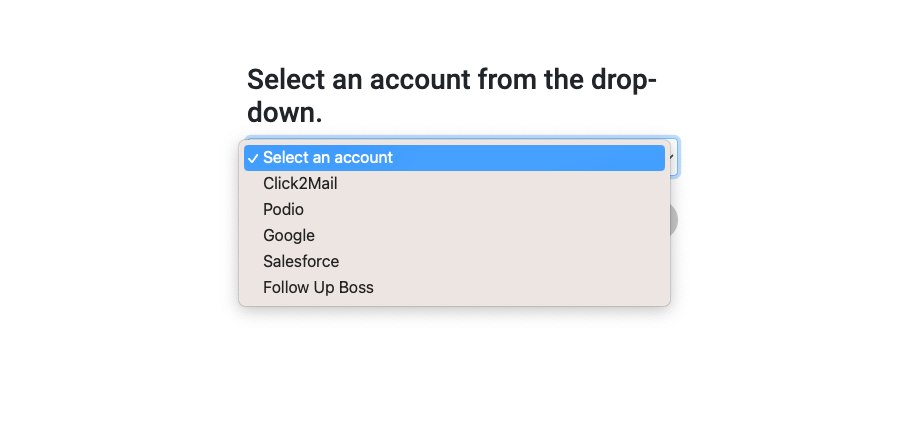Choose the Podio account option

[283, 210]
